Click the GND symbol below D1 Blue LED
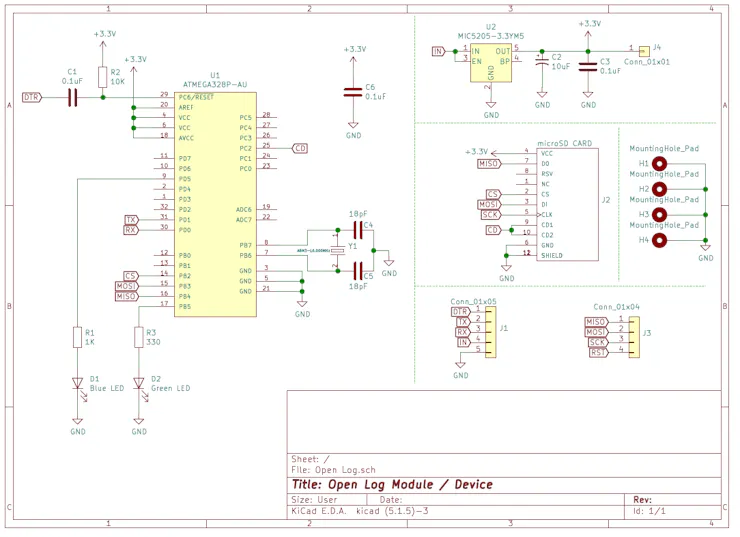The image size is (740, 537). (x=78, y=426)
